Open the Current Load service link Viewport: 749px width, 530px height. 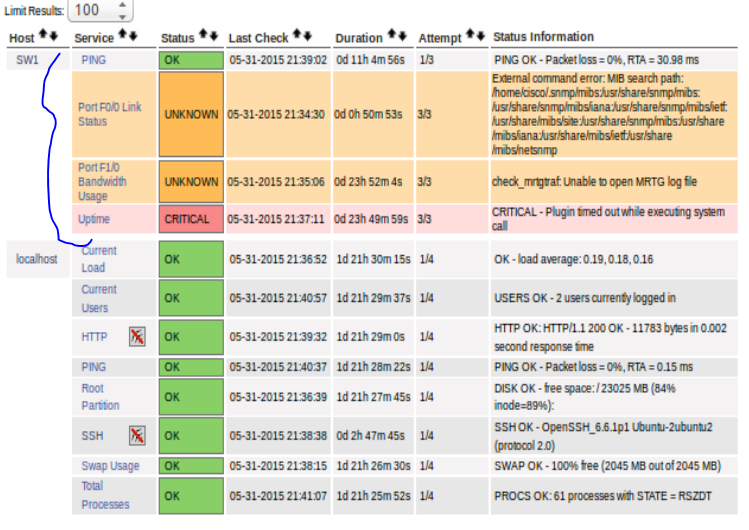click(99, 259)
